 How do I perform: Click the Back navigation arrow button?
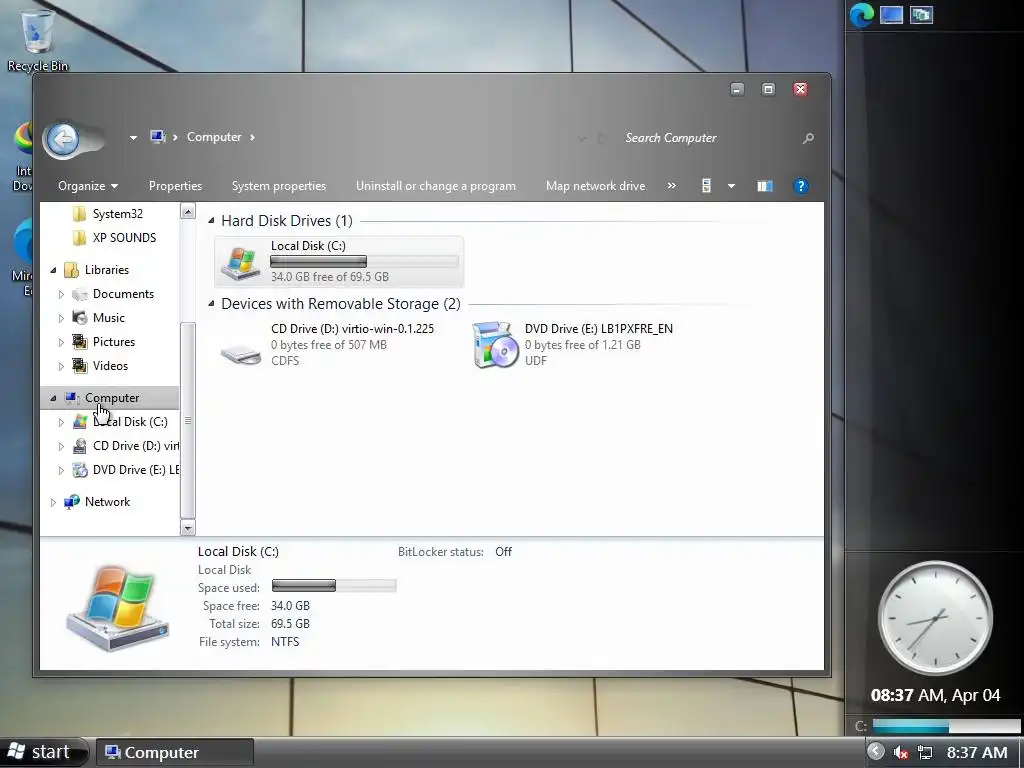coord(63,138)
